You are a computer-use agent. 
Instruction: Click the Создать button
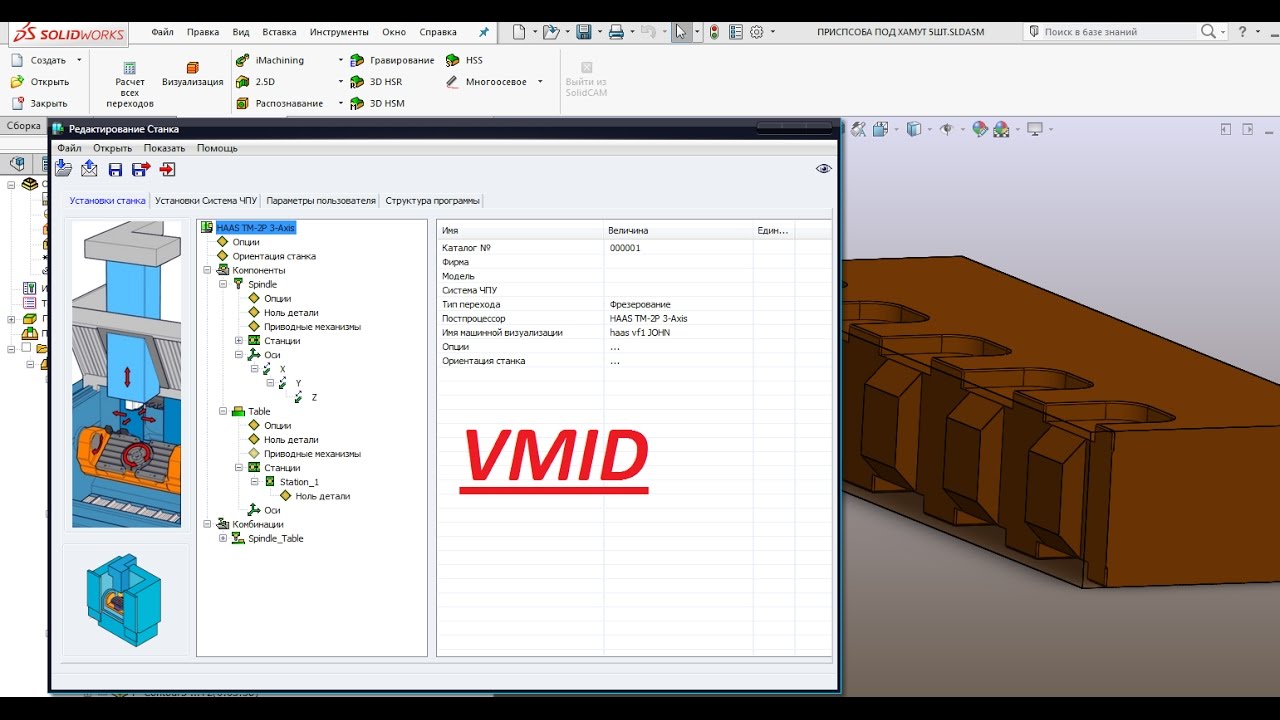(40, 60)
